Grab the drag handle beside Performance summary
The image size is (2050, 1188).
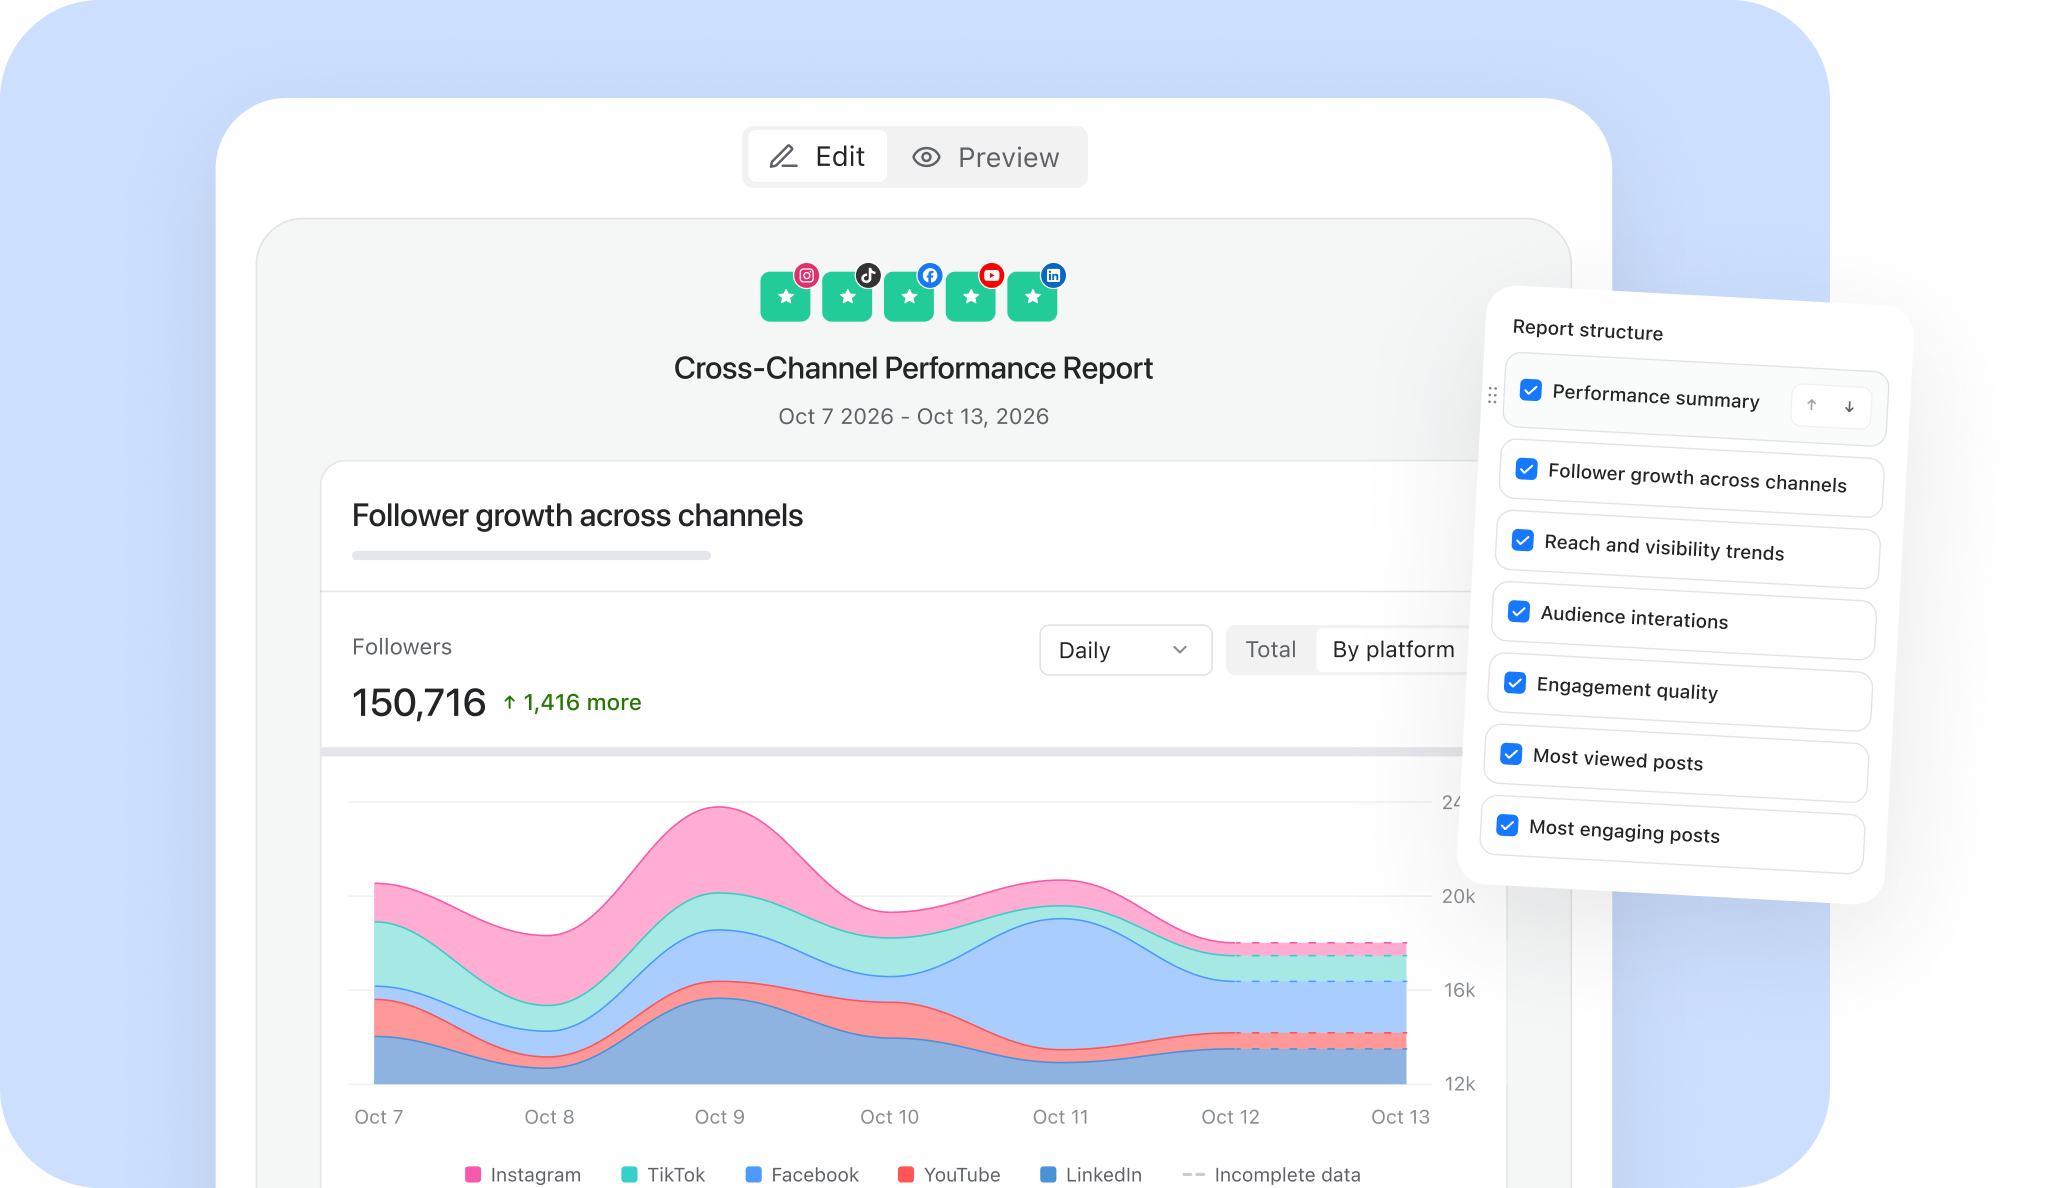1492,395
